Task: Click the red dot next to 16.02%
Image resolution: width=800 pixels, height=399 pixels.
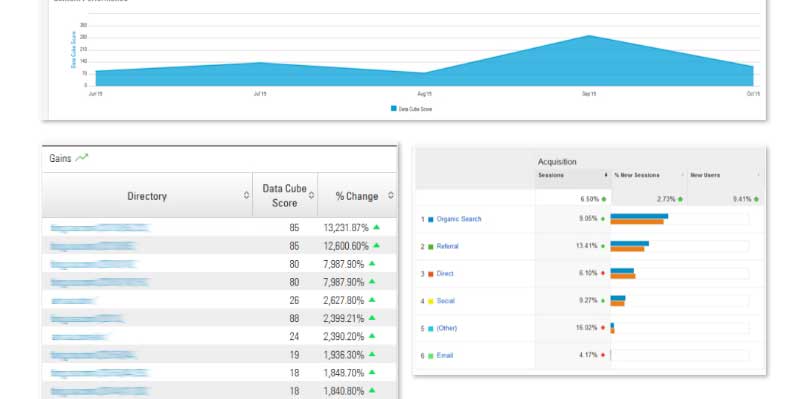Action: click(603, 328)
